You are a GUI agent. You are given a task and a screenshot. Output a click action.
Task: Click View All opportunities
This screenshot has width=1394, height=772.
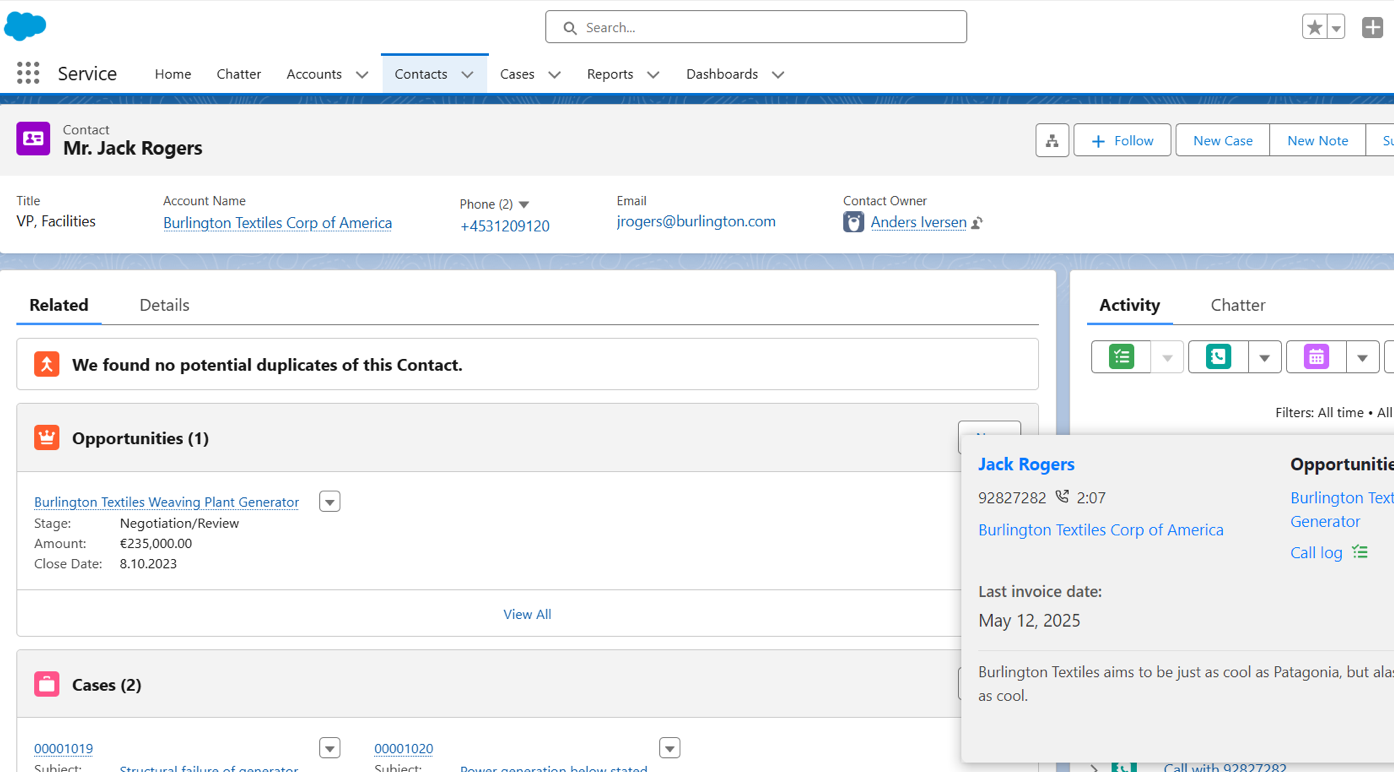(527, 614)
